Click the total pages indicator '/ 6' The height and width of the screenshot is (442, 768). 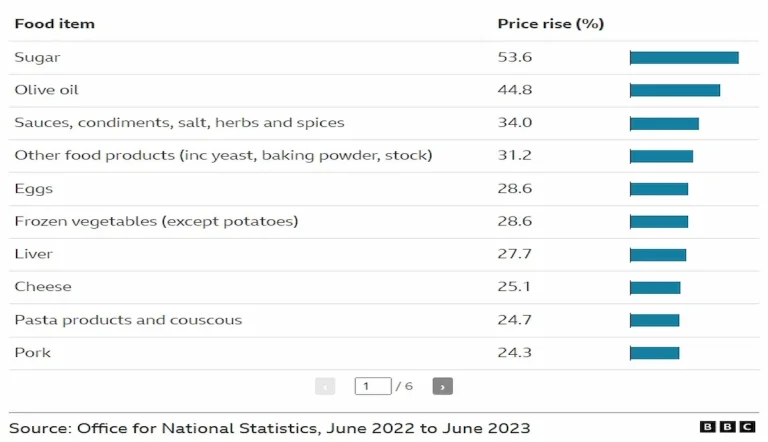[404, 386]
